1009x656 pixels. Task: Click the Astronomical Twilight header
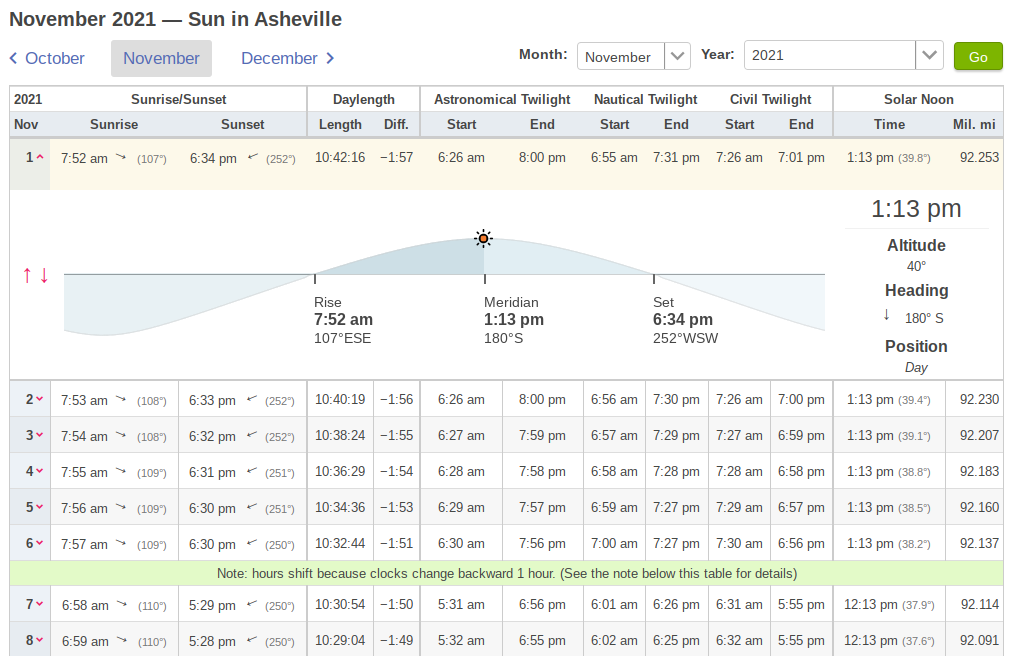coord(502,99)
